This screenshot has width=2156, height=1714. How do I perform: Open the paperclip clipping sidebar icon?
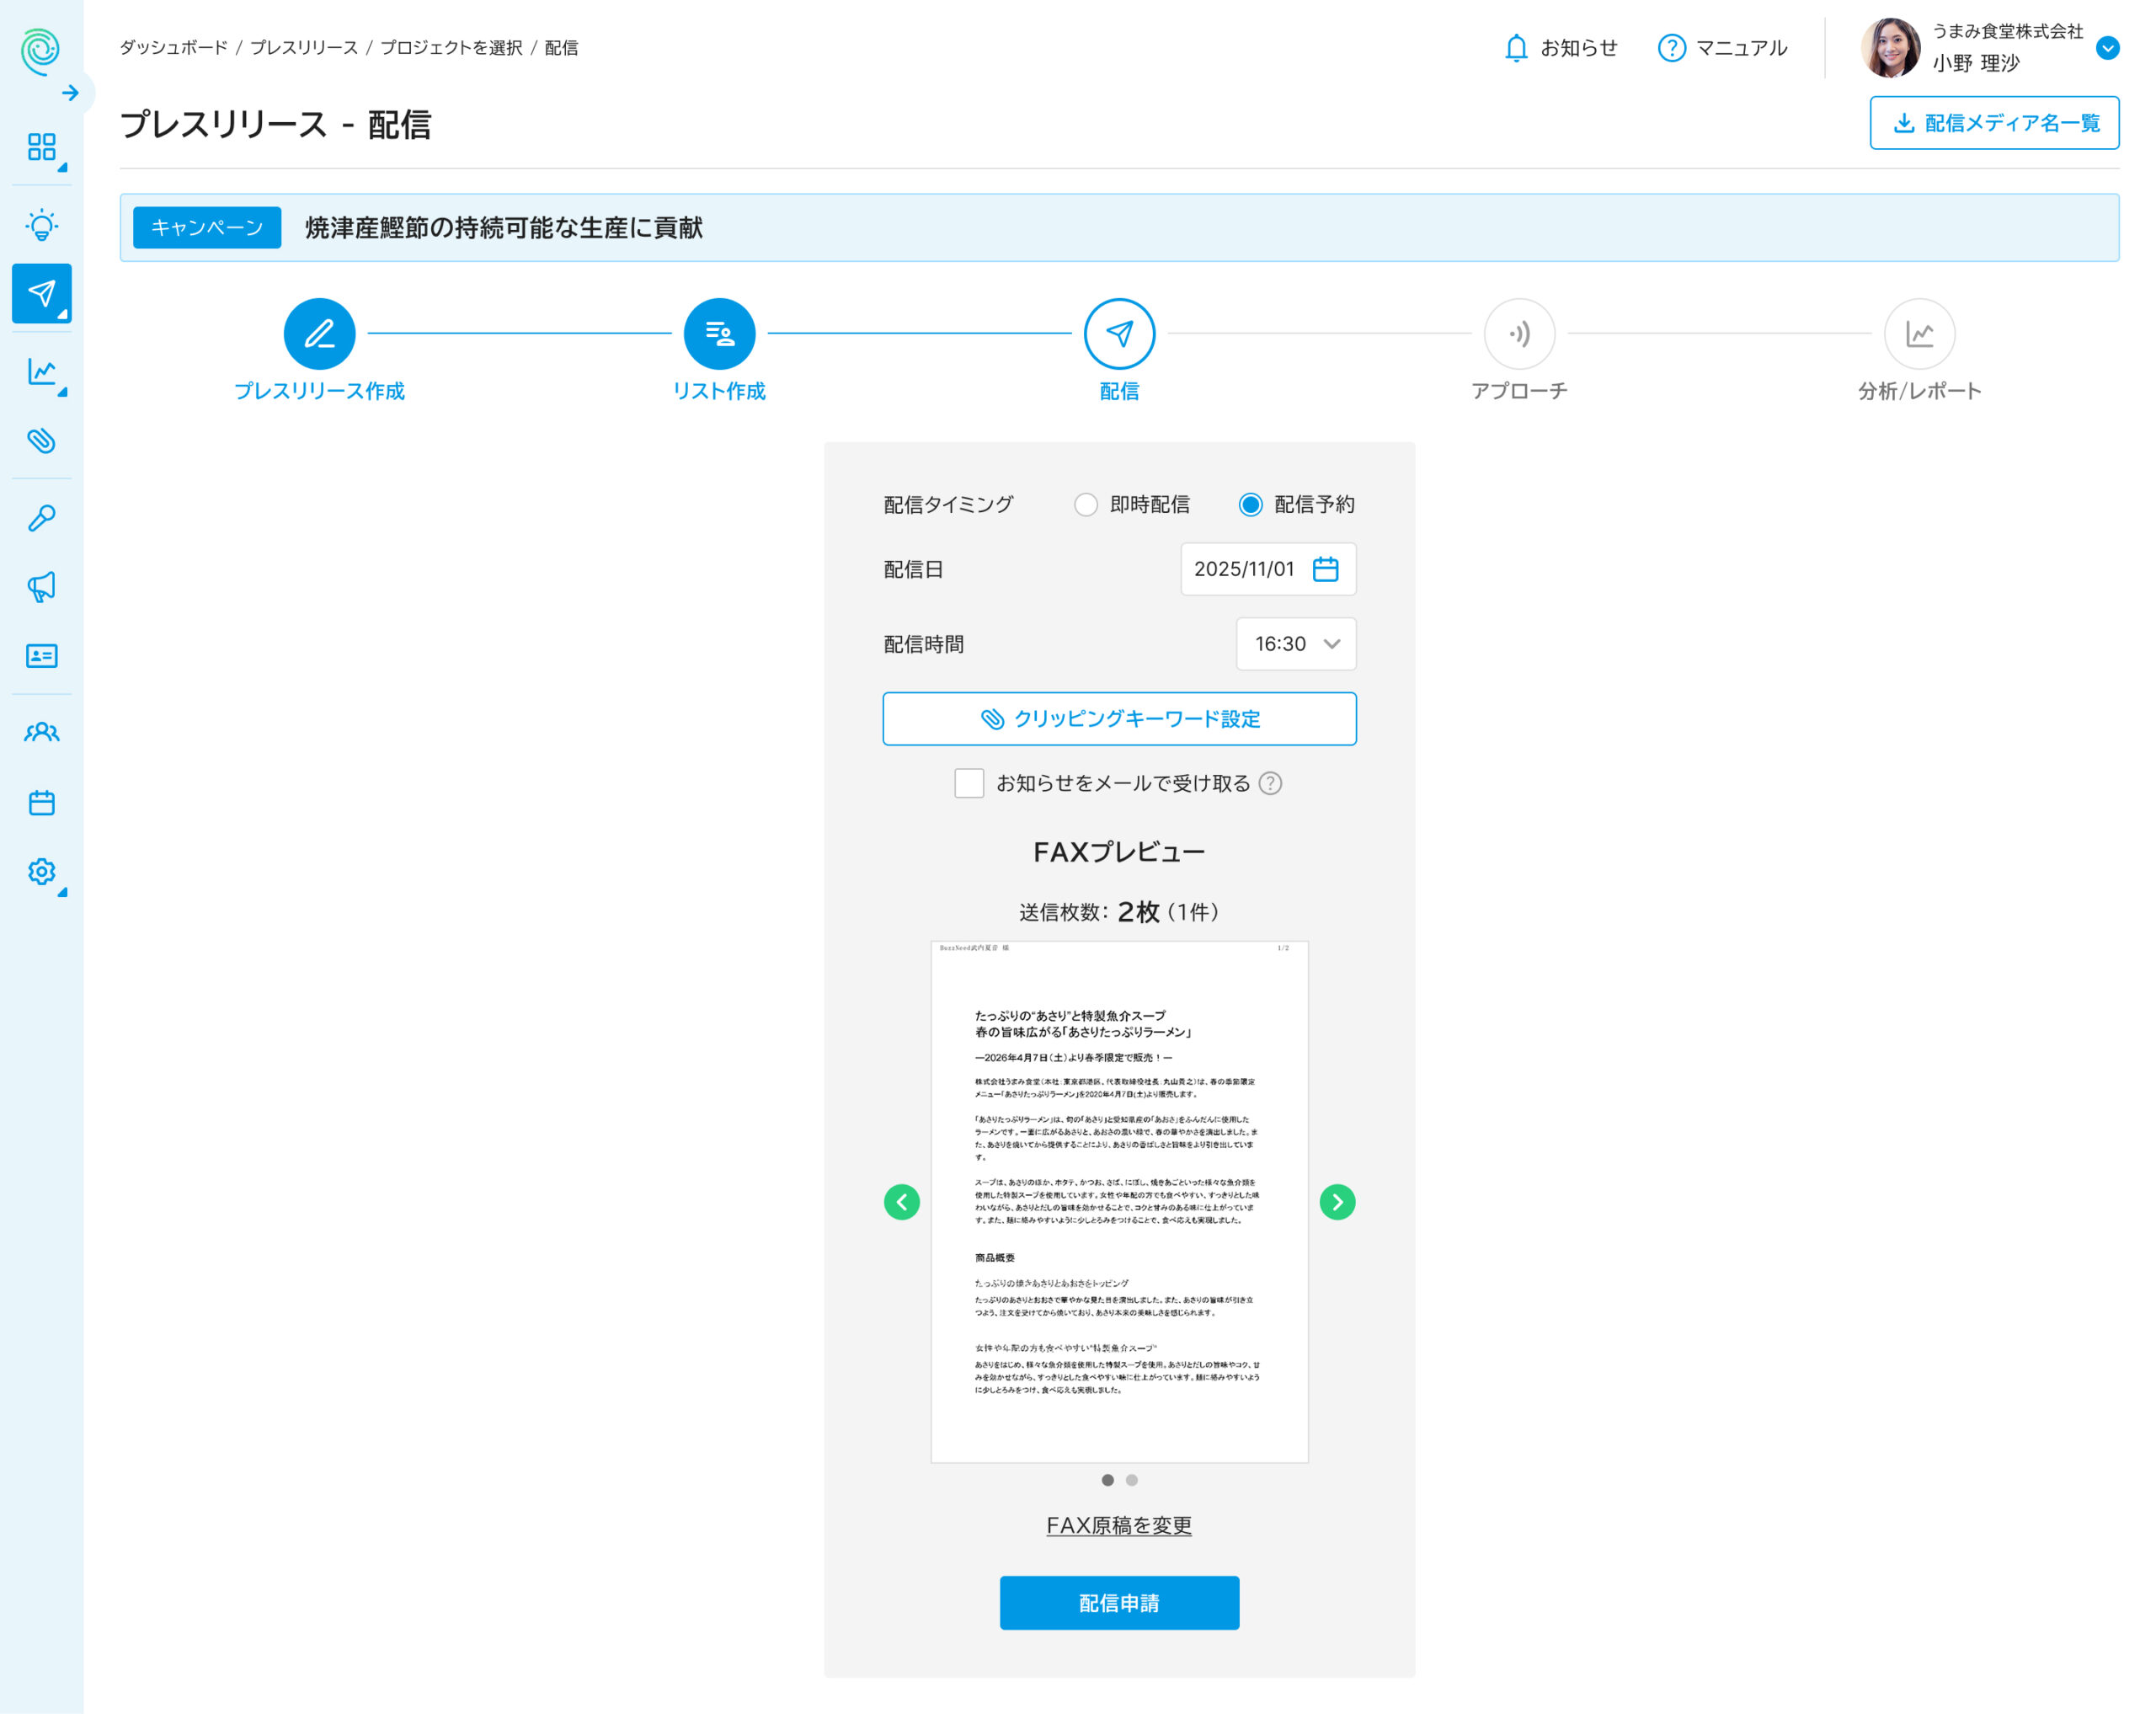[41, 440]
